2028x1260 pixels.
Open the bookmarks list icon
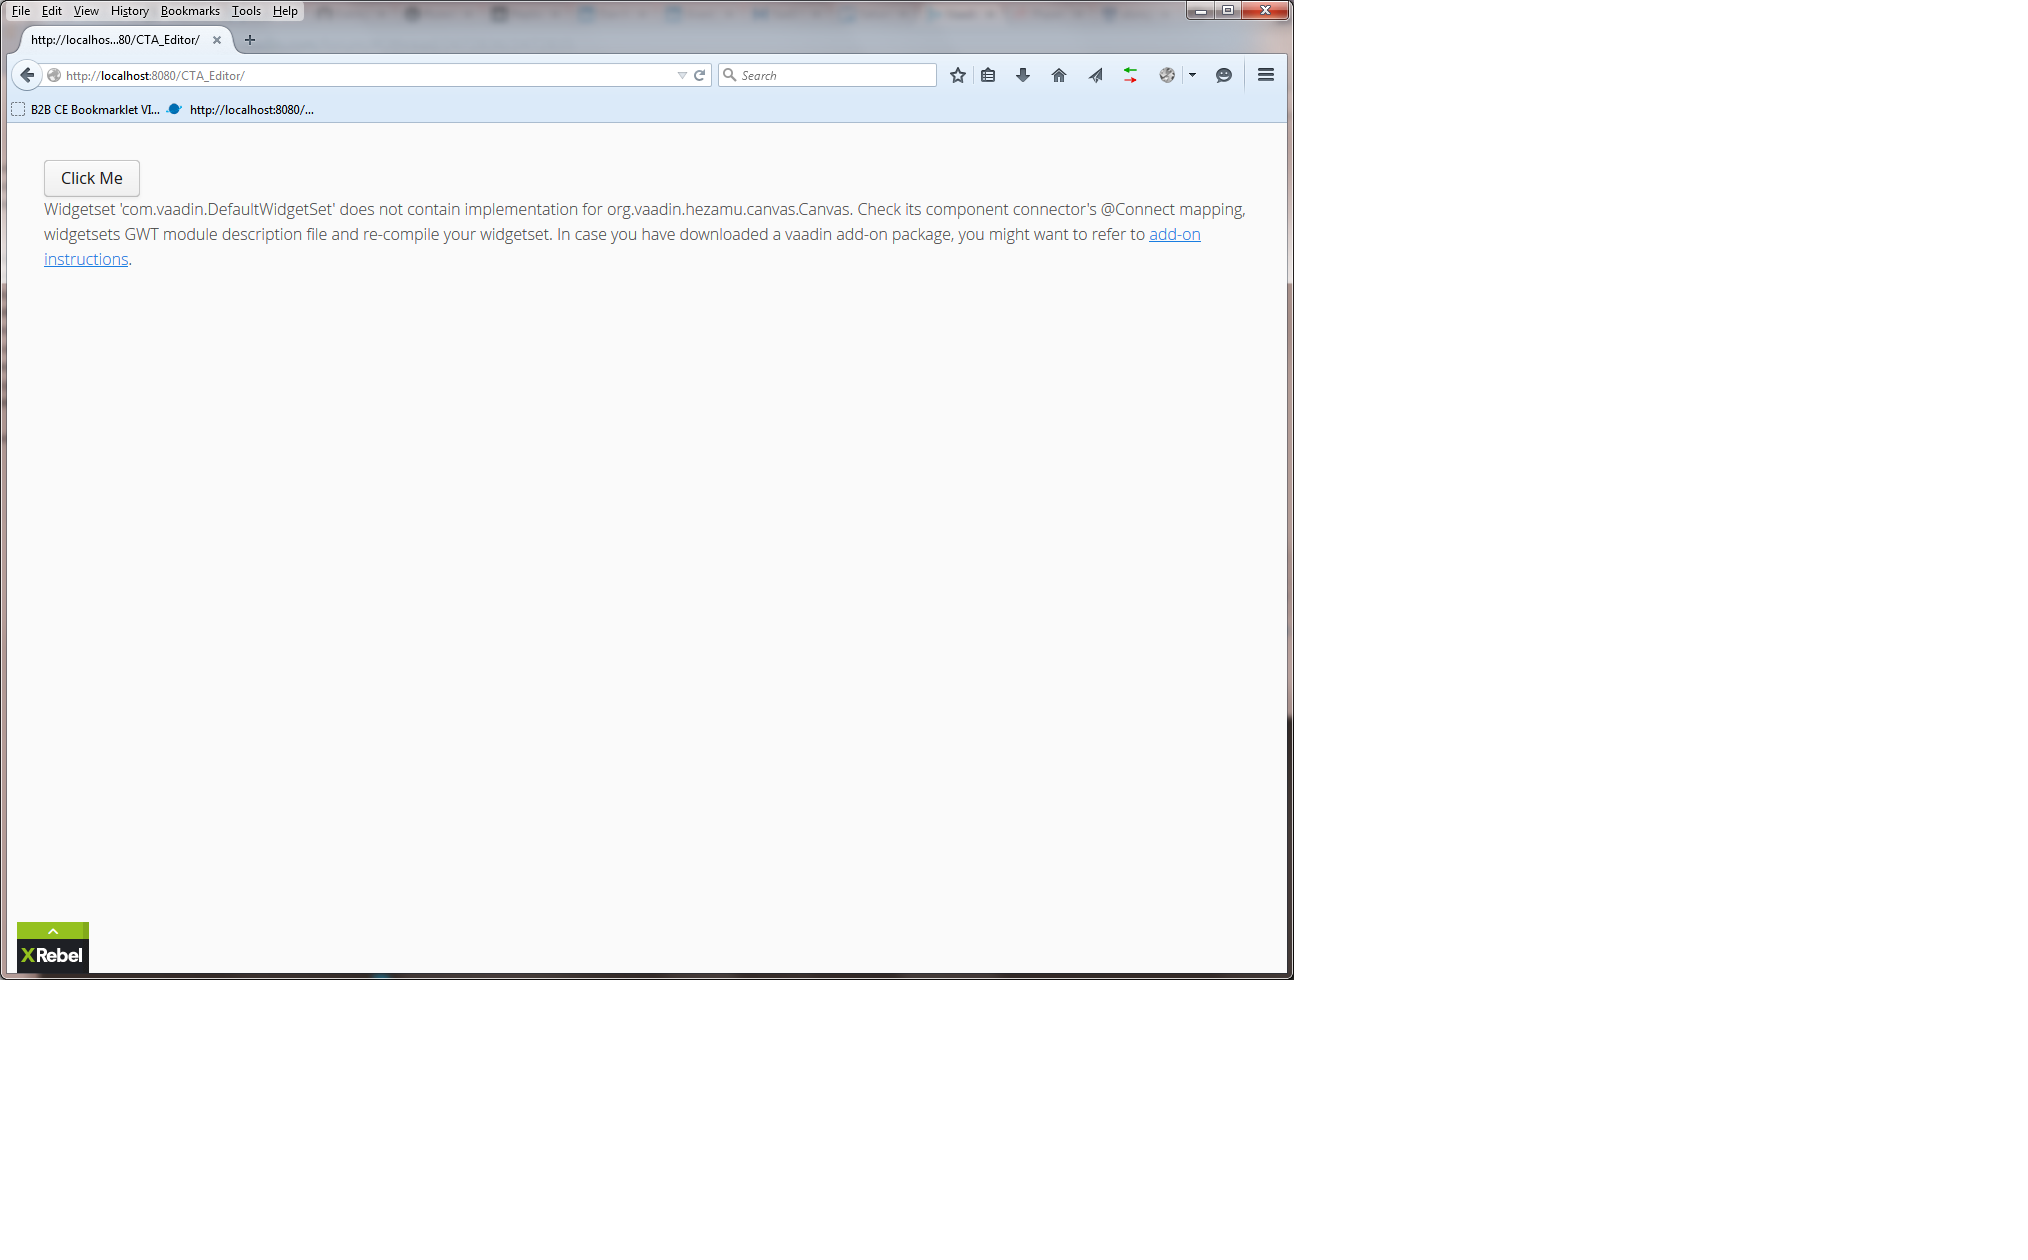[x=988, y=75]
